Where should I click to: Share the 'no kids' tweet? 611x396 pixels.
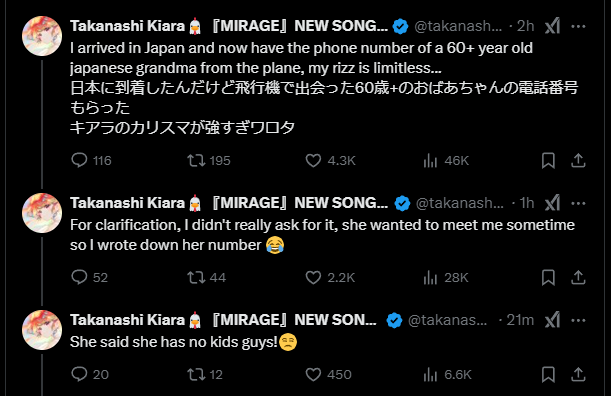(578, 374)
